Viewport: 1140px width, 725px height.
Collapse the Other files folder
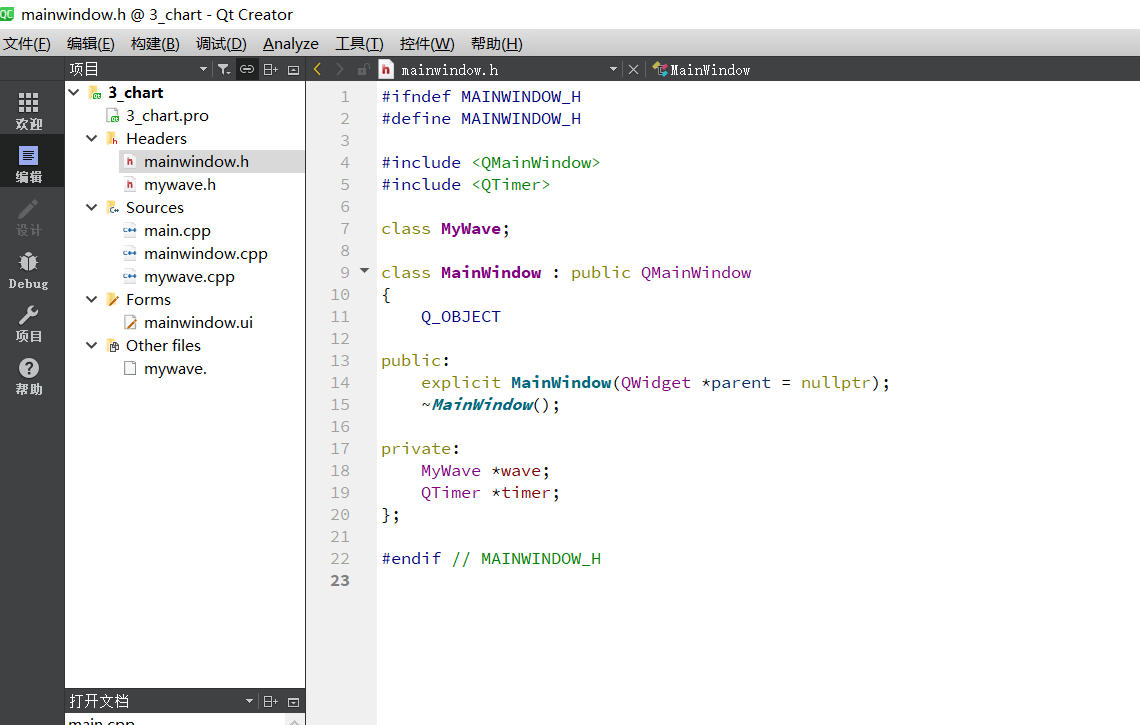tap(92, 345)
